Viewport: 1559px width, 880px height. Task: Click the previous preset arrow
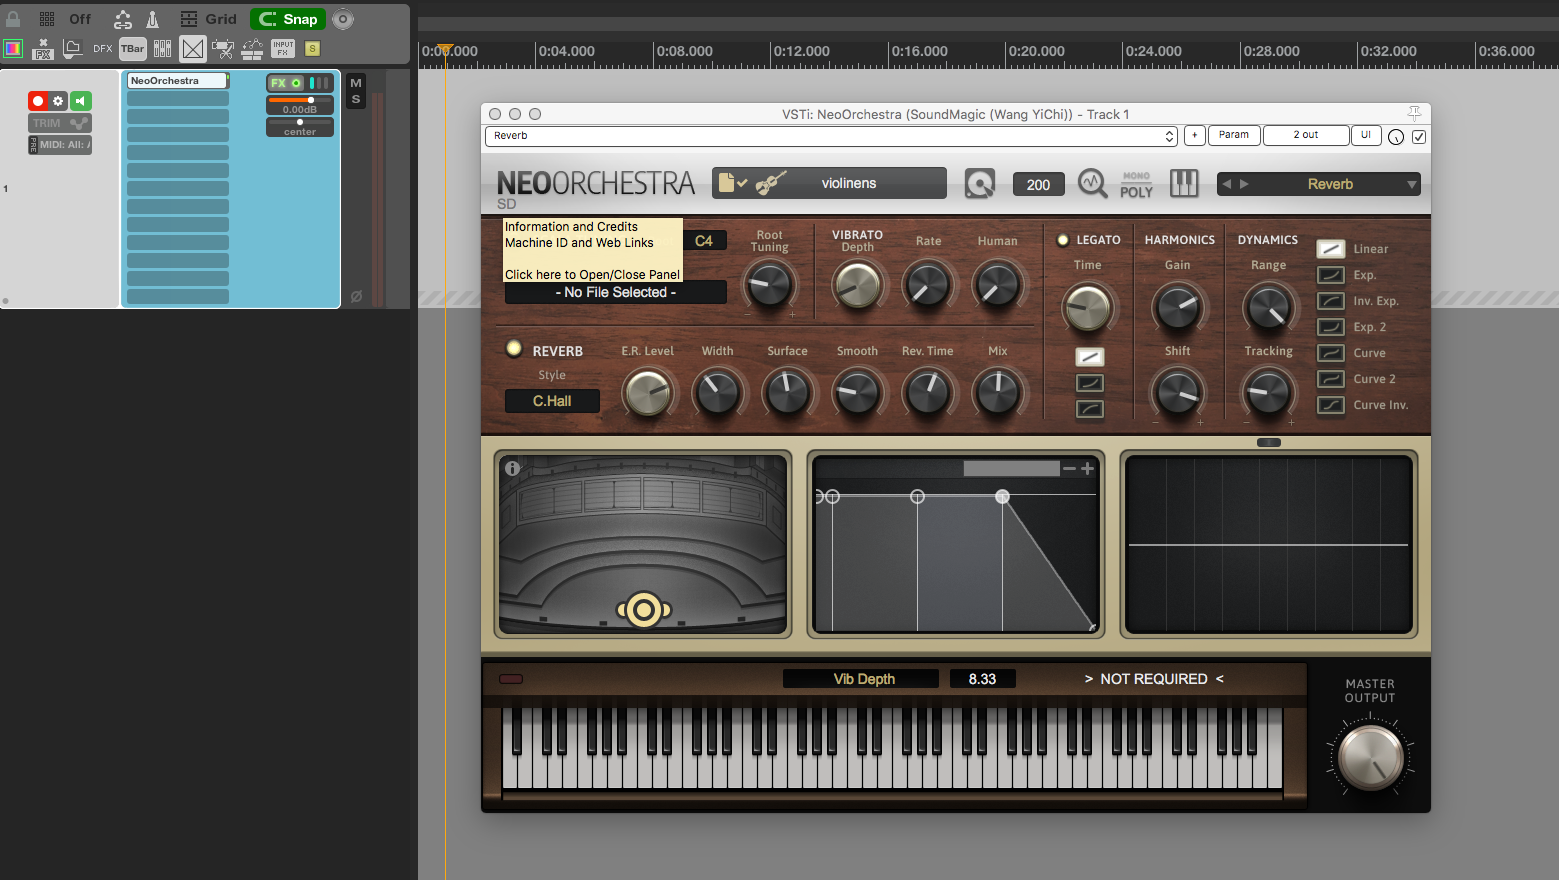[x=1227, y=184]
